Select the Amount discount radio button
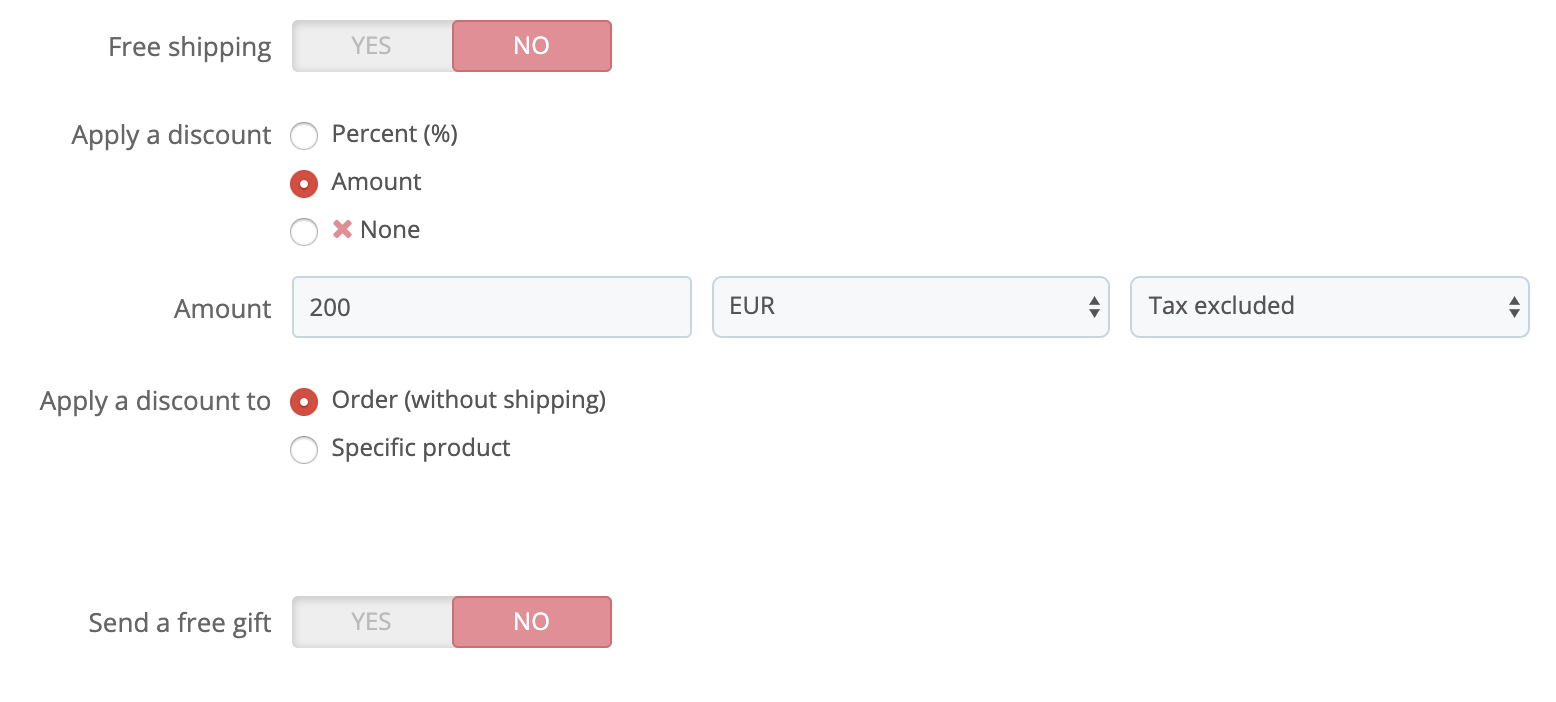The width and height of the screenshot is (1556, 702). (304, 183)
